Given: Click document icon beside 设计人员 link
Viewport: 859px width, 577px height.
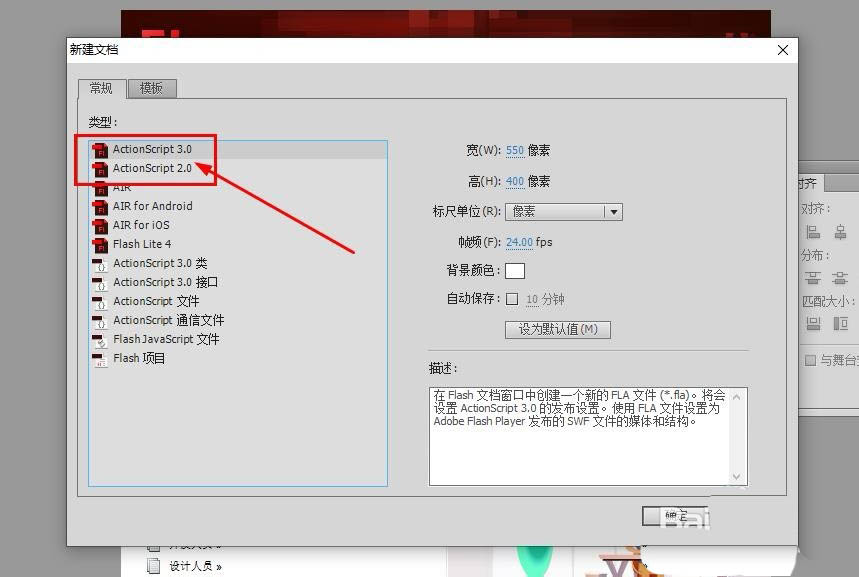Looking at the screenshot, I should pyautogui.click(x=154, y=565).
